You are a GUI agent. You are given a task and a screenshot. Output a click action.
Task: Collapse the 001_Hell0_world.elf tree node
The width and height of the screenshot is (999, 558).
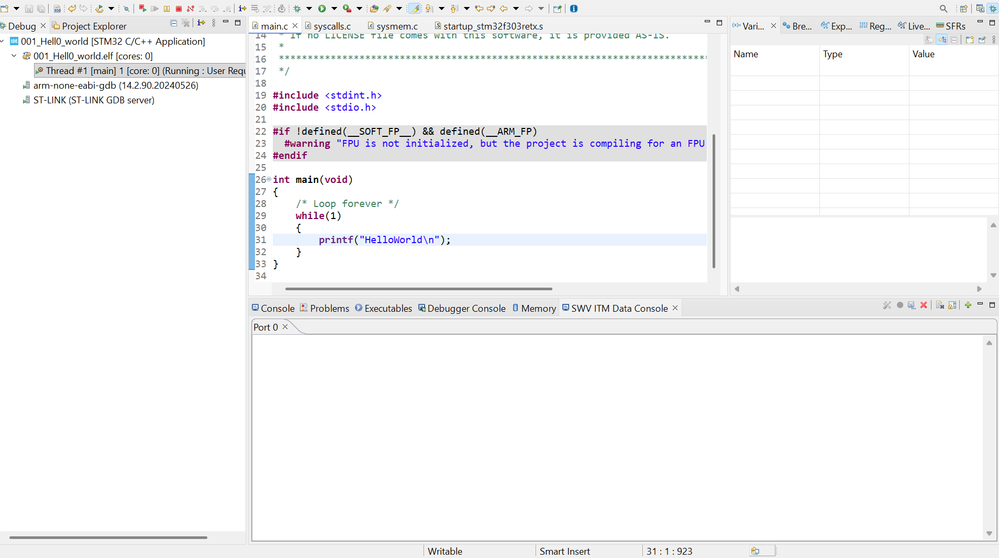tap(15, 57)
